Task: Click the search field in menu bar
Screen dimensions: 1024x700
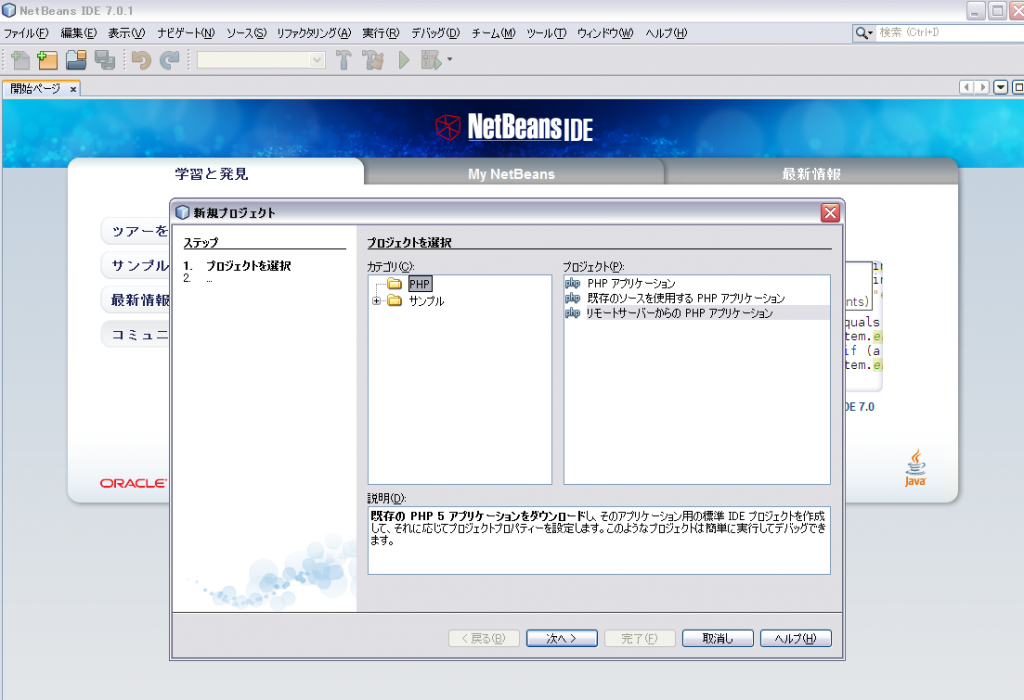Action: coord(950,33)
